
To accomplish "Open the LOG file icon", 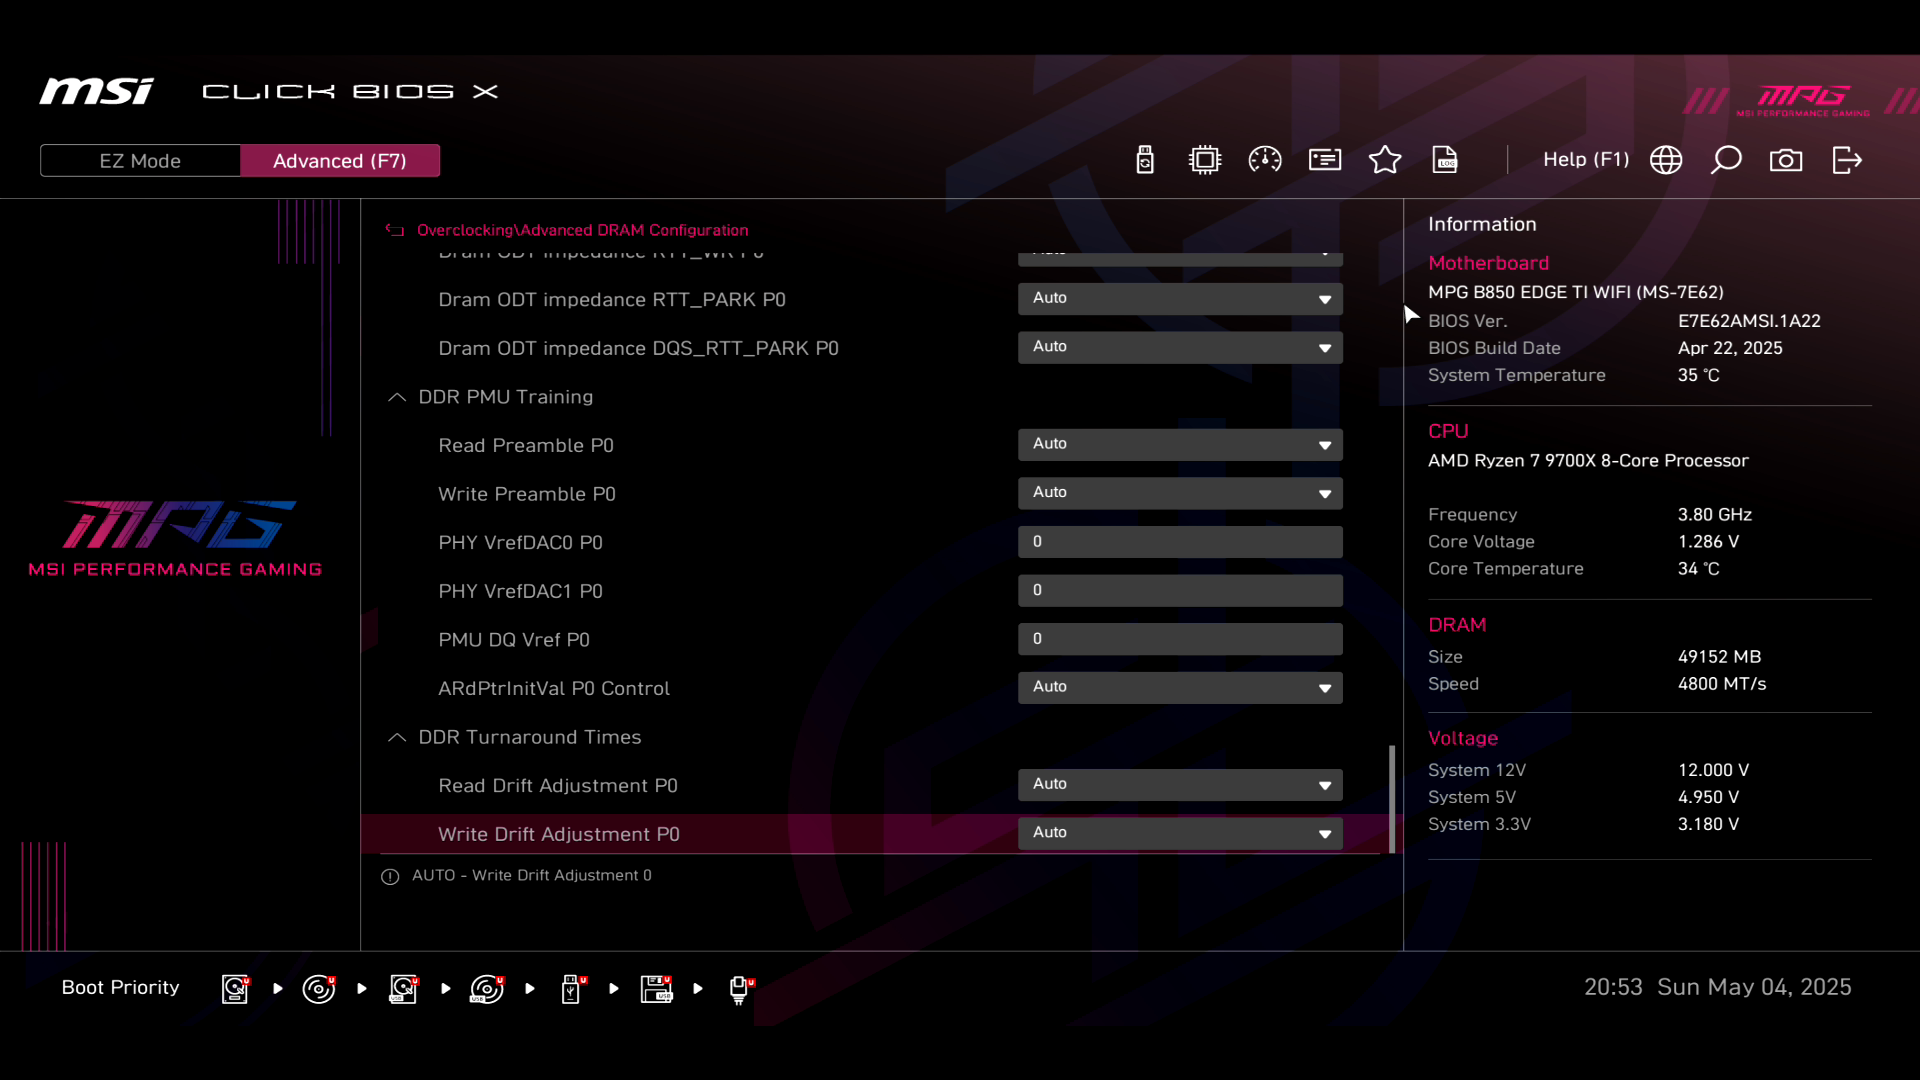I will click(1445, 160).
